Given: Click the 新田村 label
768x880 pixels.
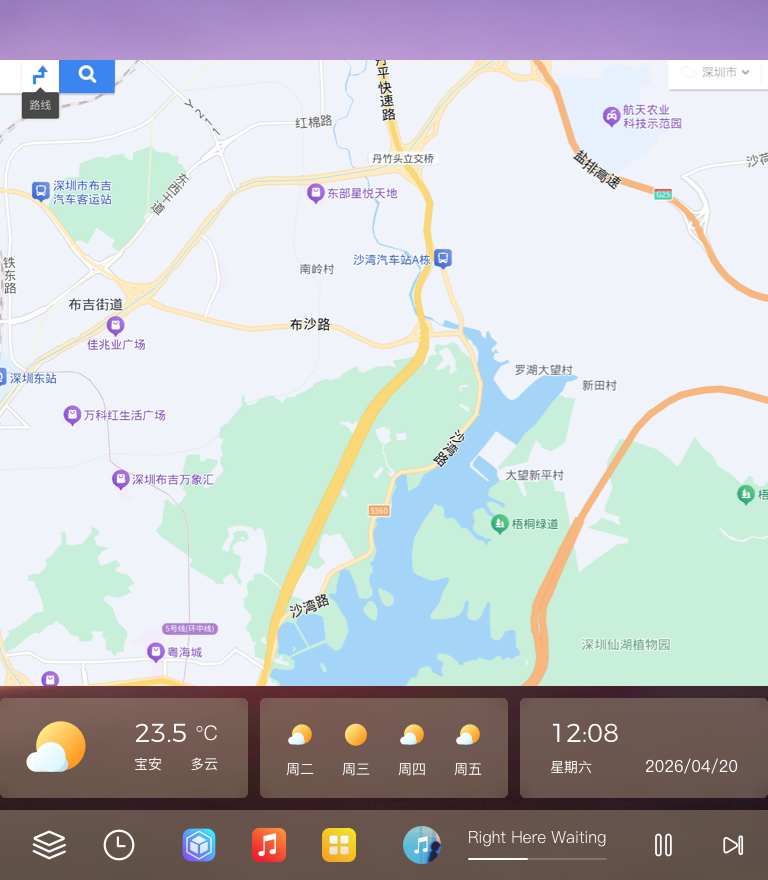Looking at the screenshot, I should point(599,386).
